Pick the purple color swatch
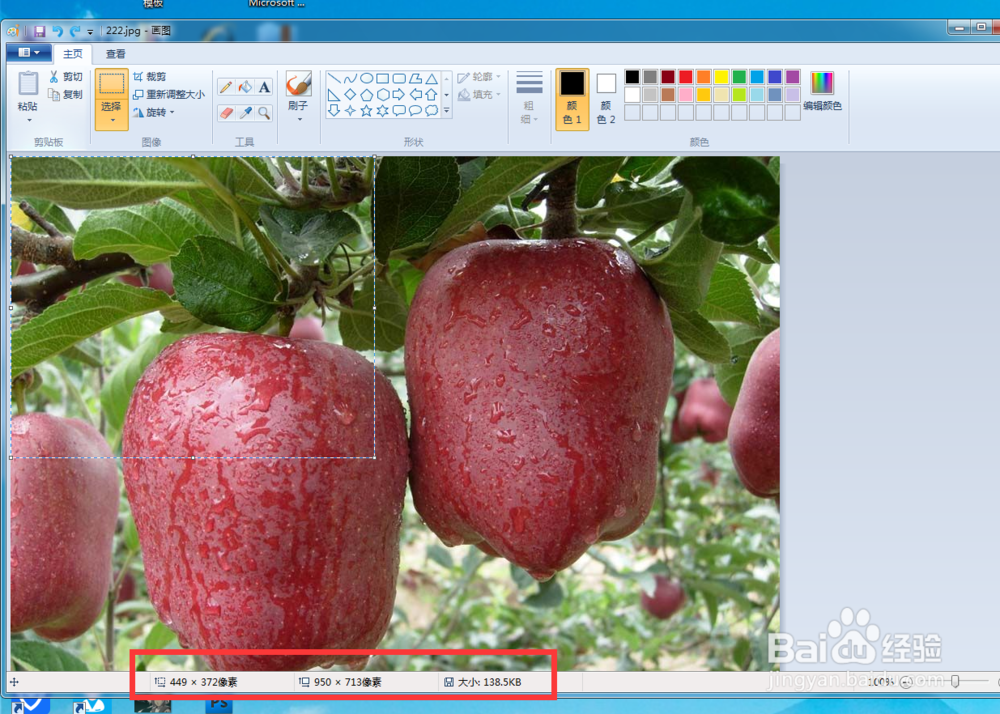Image resolution: width=1000 pixels, height=714 pixels. (x=793, y=77)
